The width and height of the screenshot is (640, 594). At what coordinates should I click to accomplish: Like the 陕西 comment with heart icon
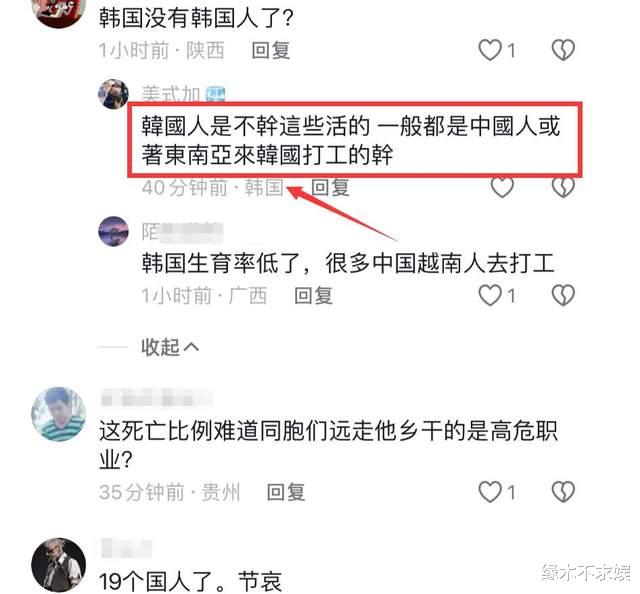coord(490,50)
